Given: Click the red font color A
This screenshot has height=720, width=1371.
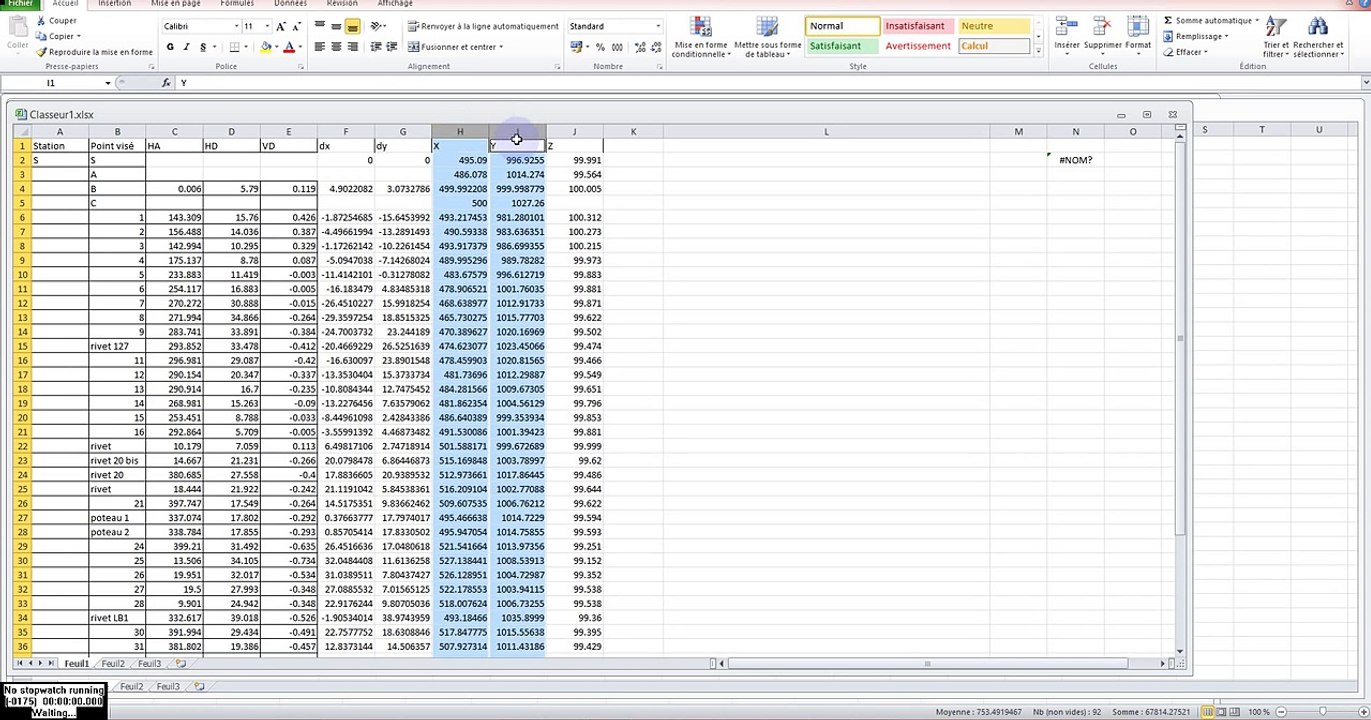Looking at the screenshot, I should click(x=288, y=47).
